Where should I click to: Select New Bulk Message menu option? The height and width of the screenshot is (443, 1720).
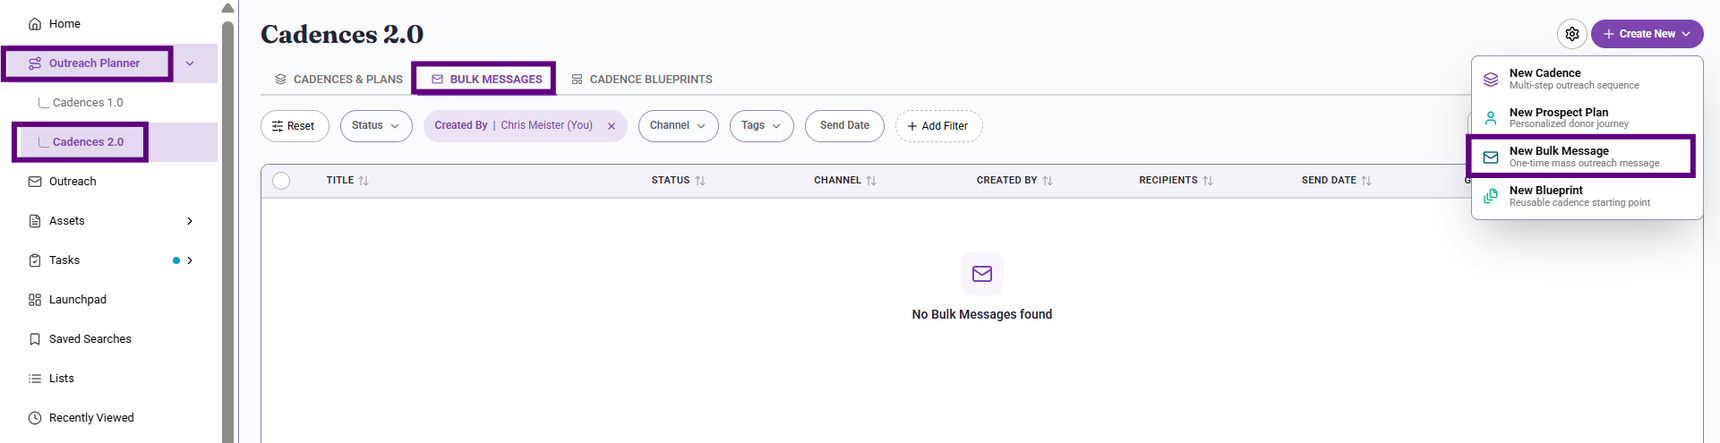(1581, 157)
